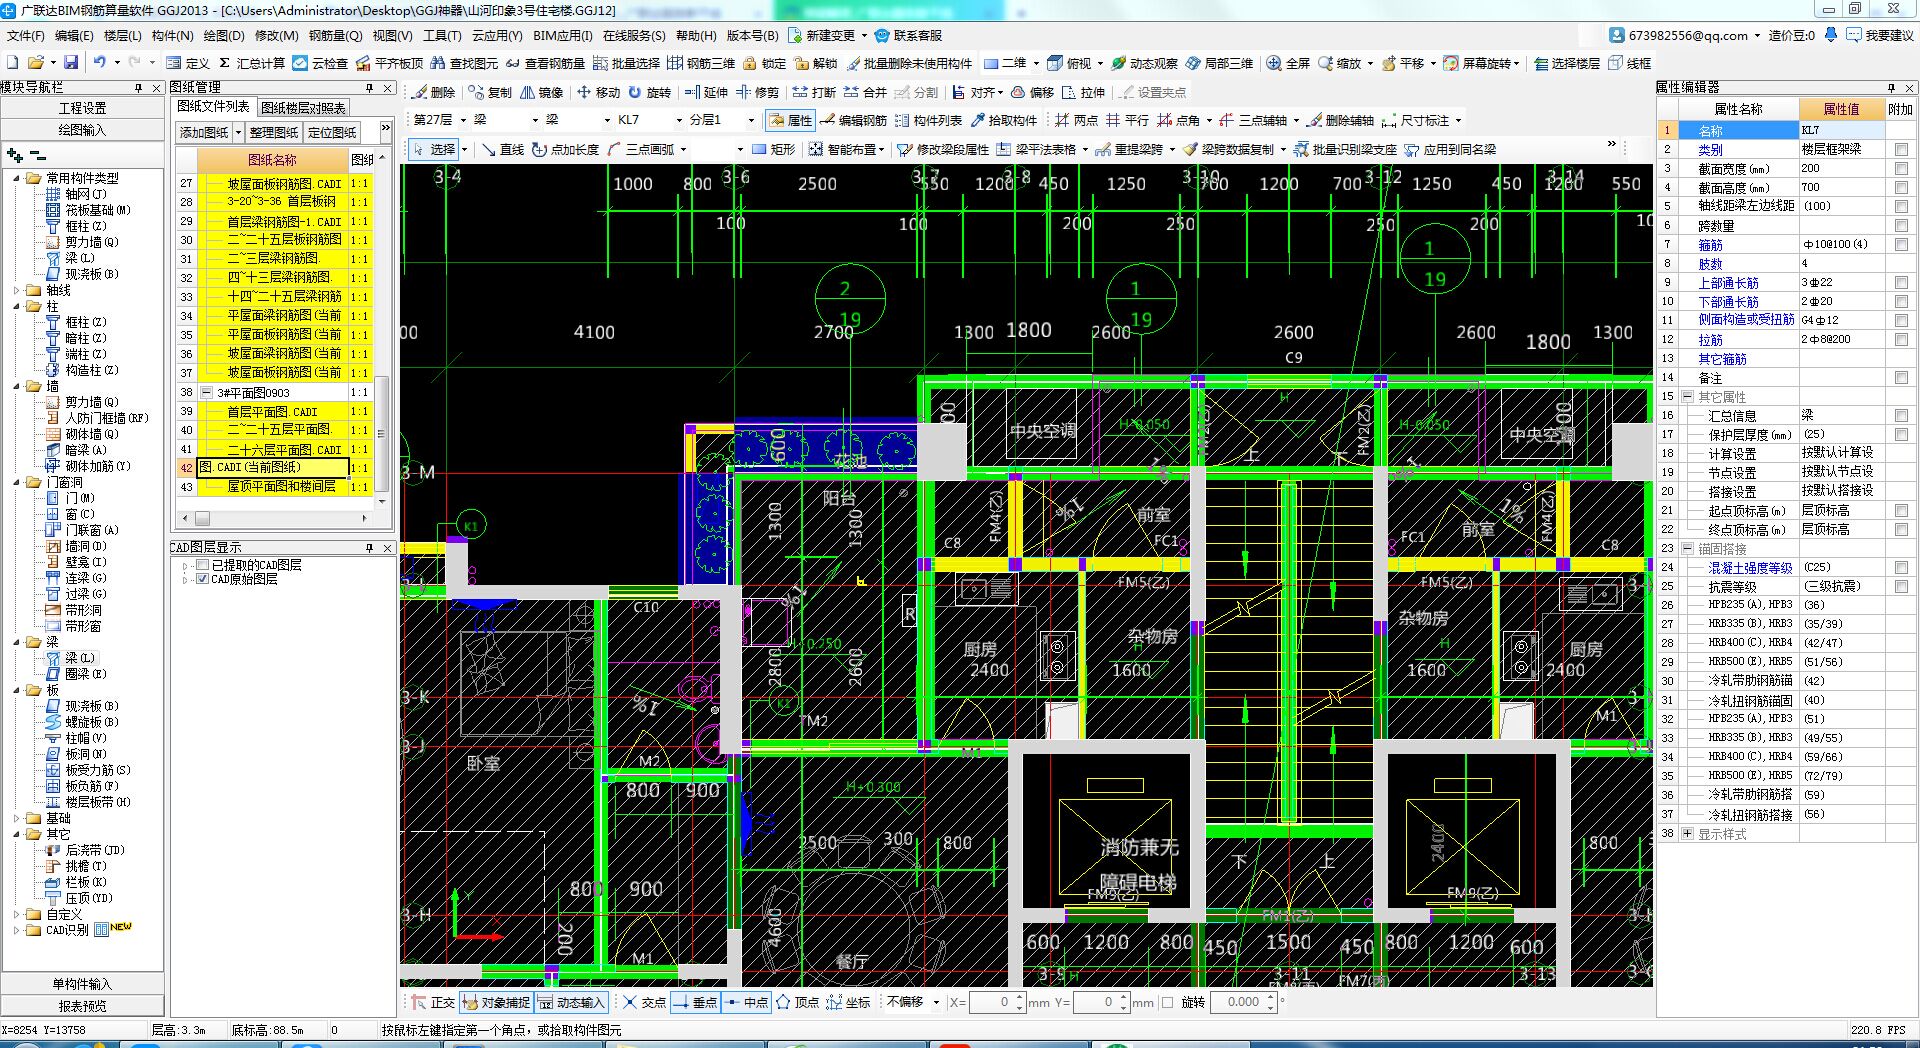
Task: Open the 不偏移 offset dropdown
Action: point(936,1002)
